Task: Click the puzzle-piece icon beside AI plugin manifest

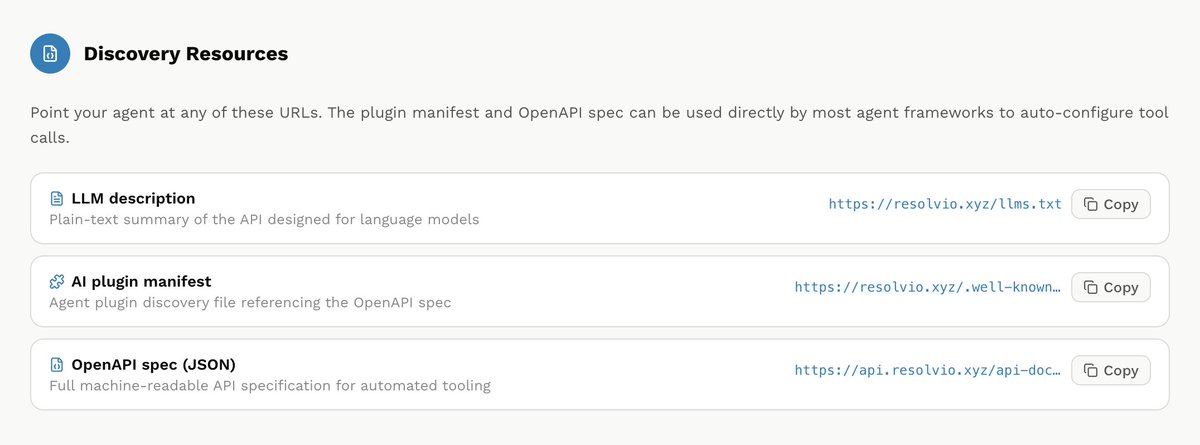Action: pyautogui.click(x=57, y=282)
